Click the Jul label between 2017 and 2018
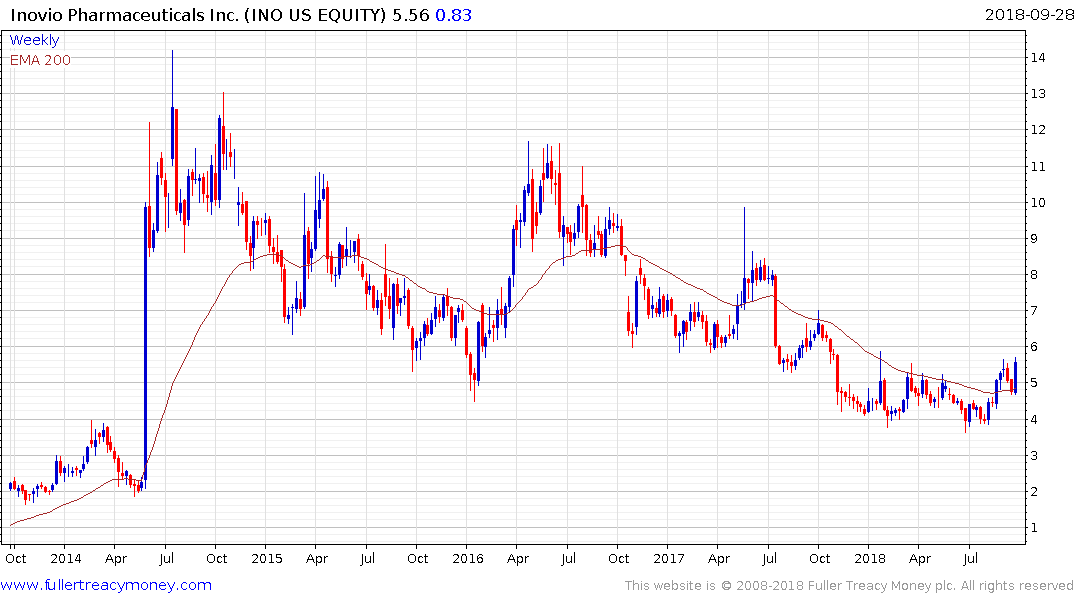The width and height of the screenshot is (1075, 600). coord(769,559)
